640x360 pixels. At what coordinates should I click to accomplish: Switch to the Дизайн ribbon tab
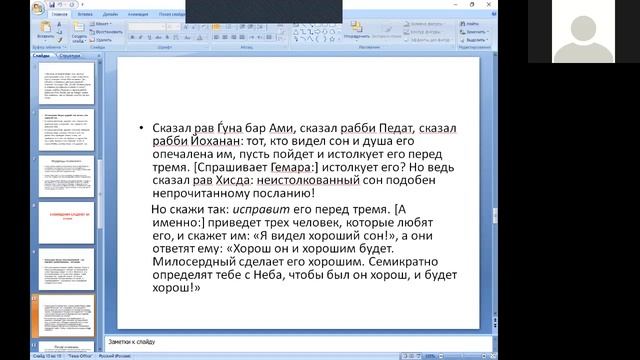[x=110, y=14]
